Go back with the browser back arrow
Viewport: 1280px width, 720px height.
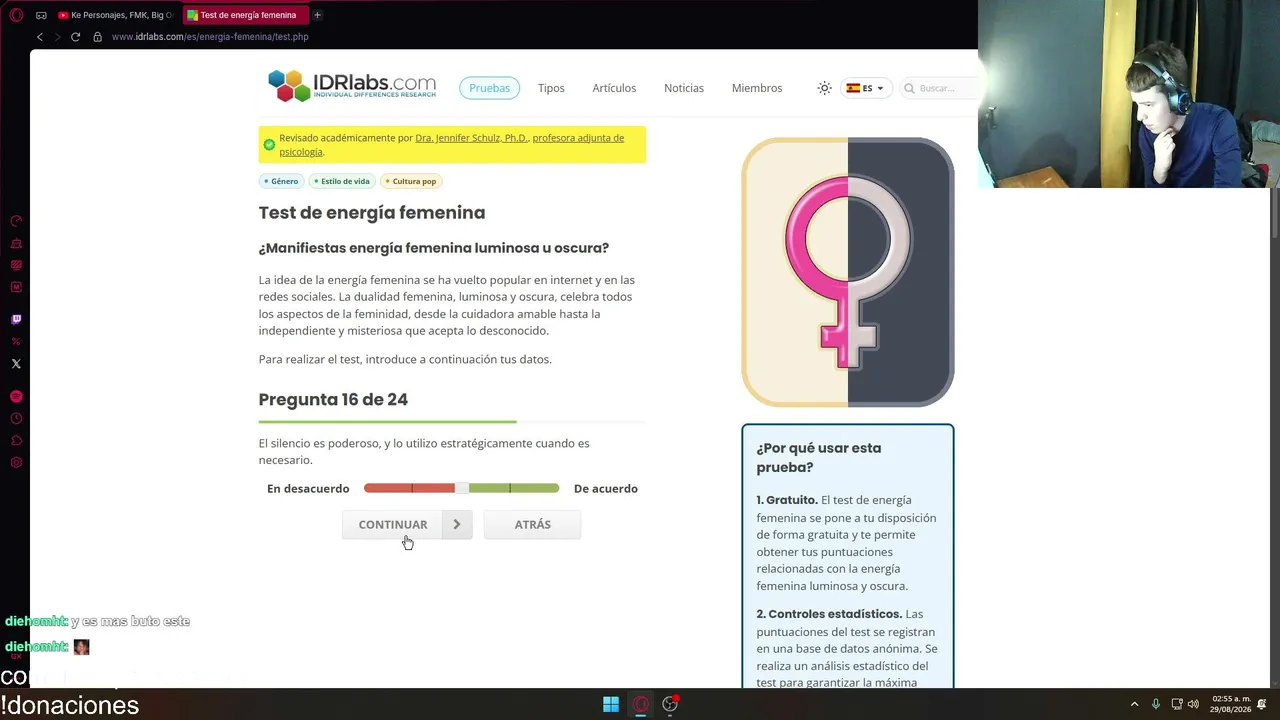pos(40,37)
